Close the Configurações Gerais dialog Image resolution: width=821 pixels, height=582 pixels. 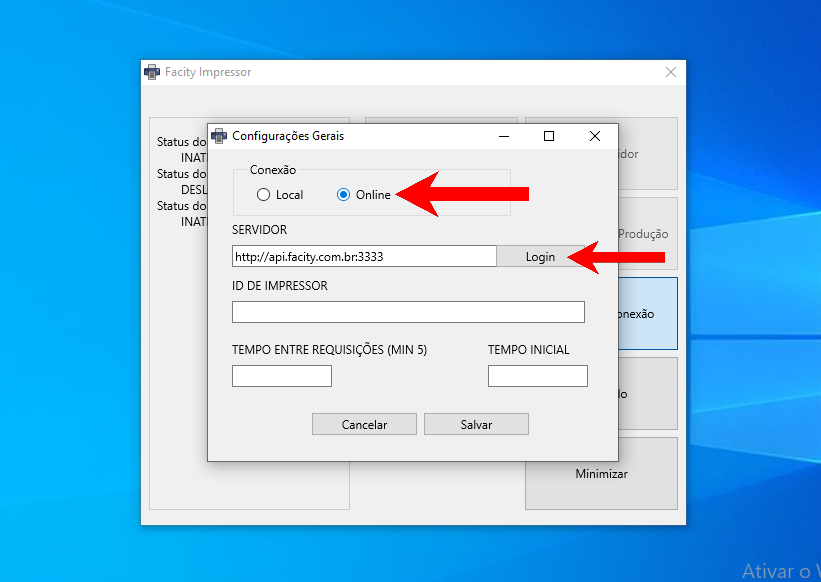pos(595,136)
